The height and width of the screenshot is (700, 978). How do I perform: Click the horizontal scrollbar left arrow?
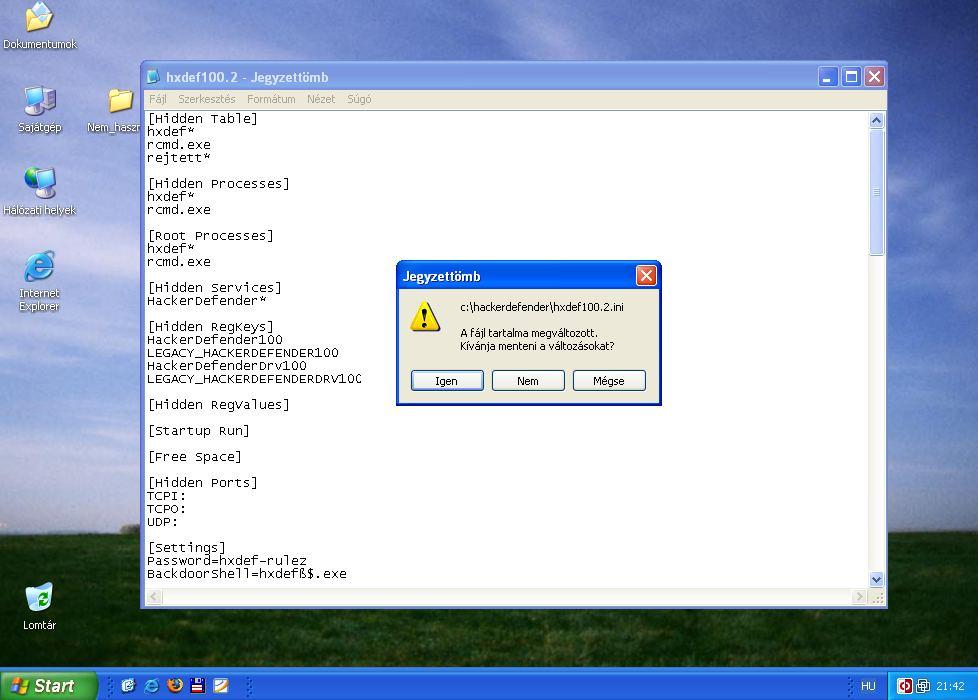point(154,597)
